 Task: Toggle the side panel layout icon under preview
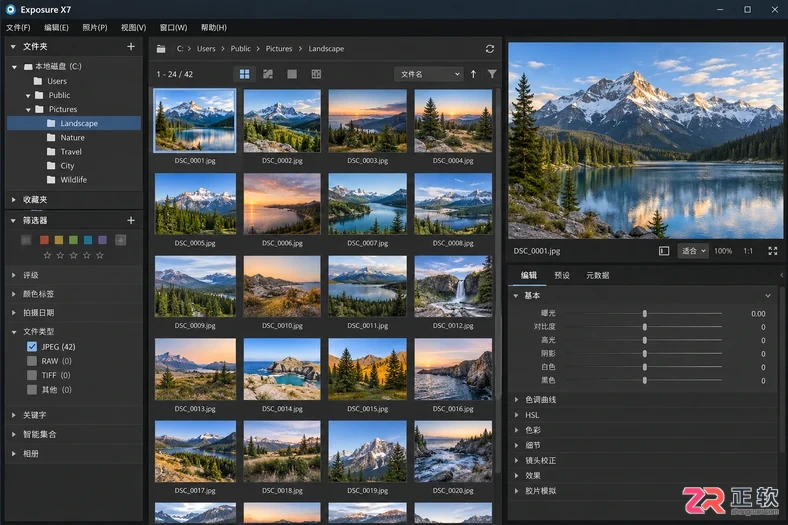click(664, 251)
